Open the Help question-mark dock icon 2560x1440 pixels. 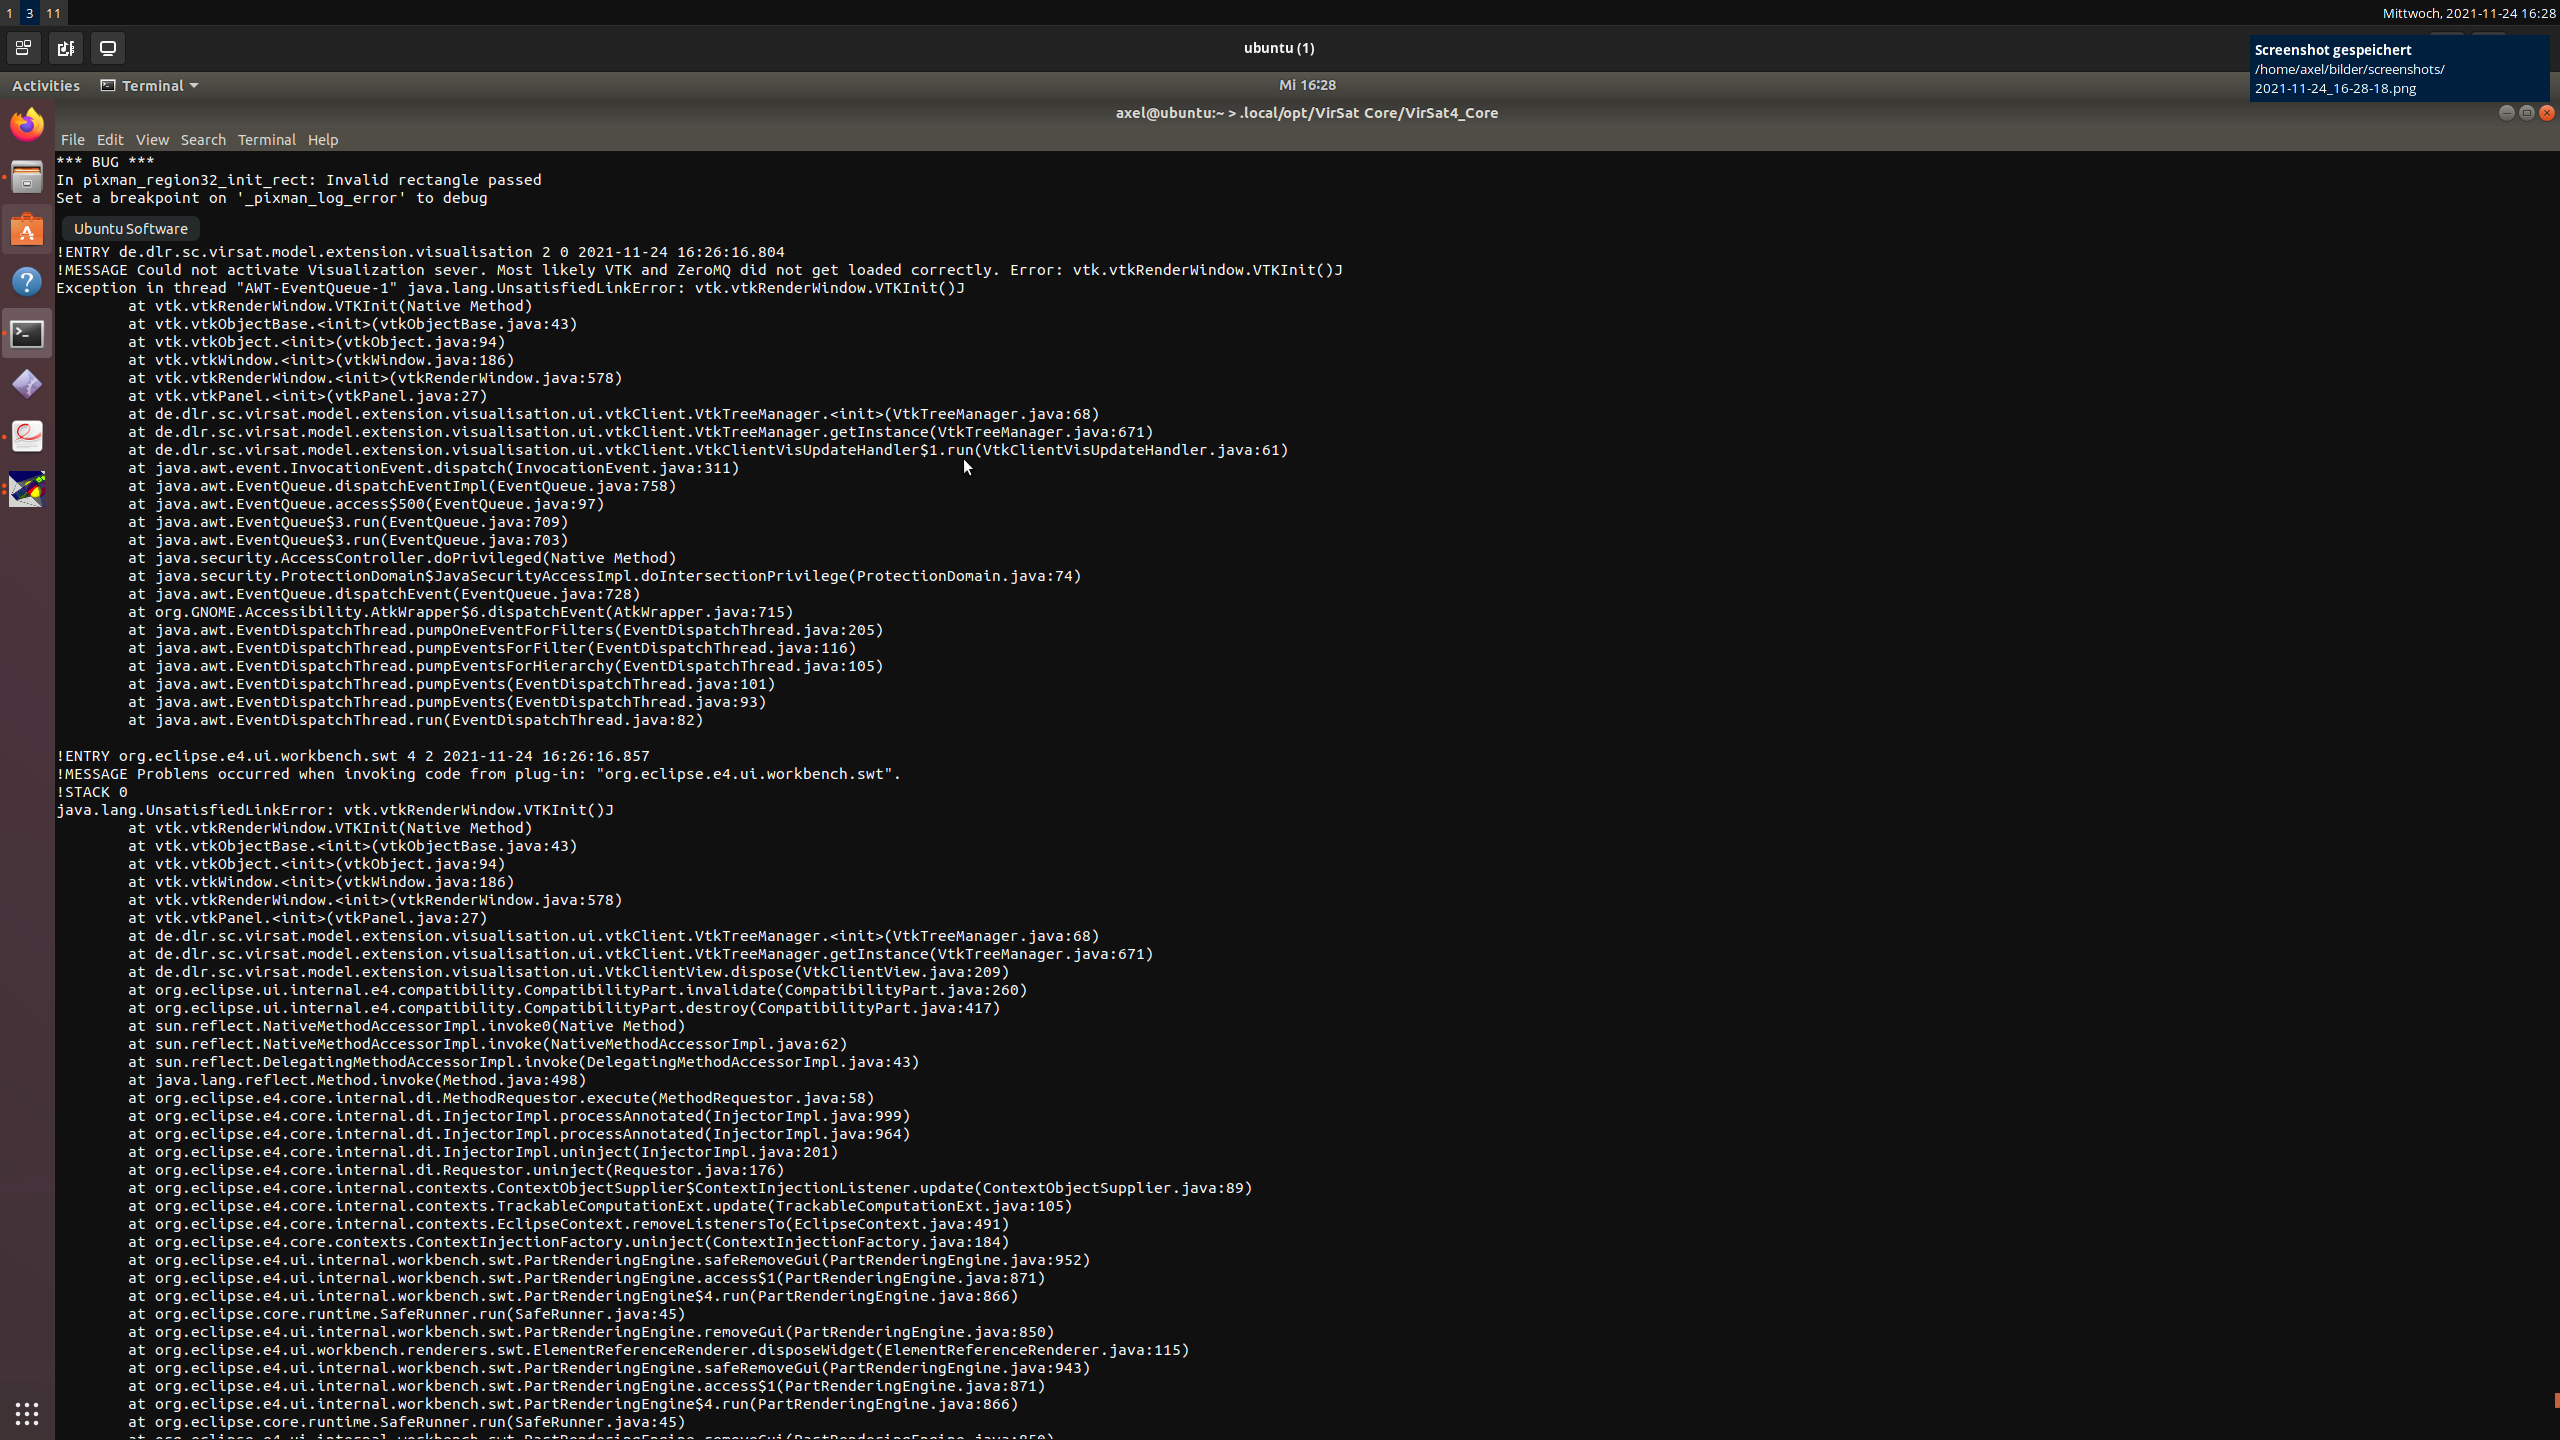(27, 282)
